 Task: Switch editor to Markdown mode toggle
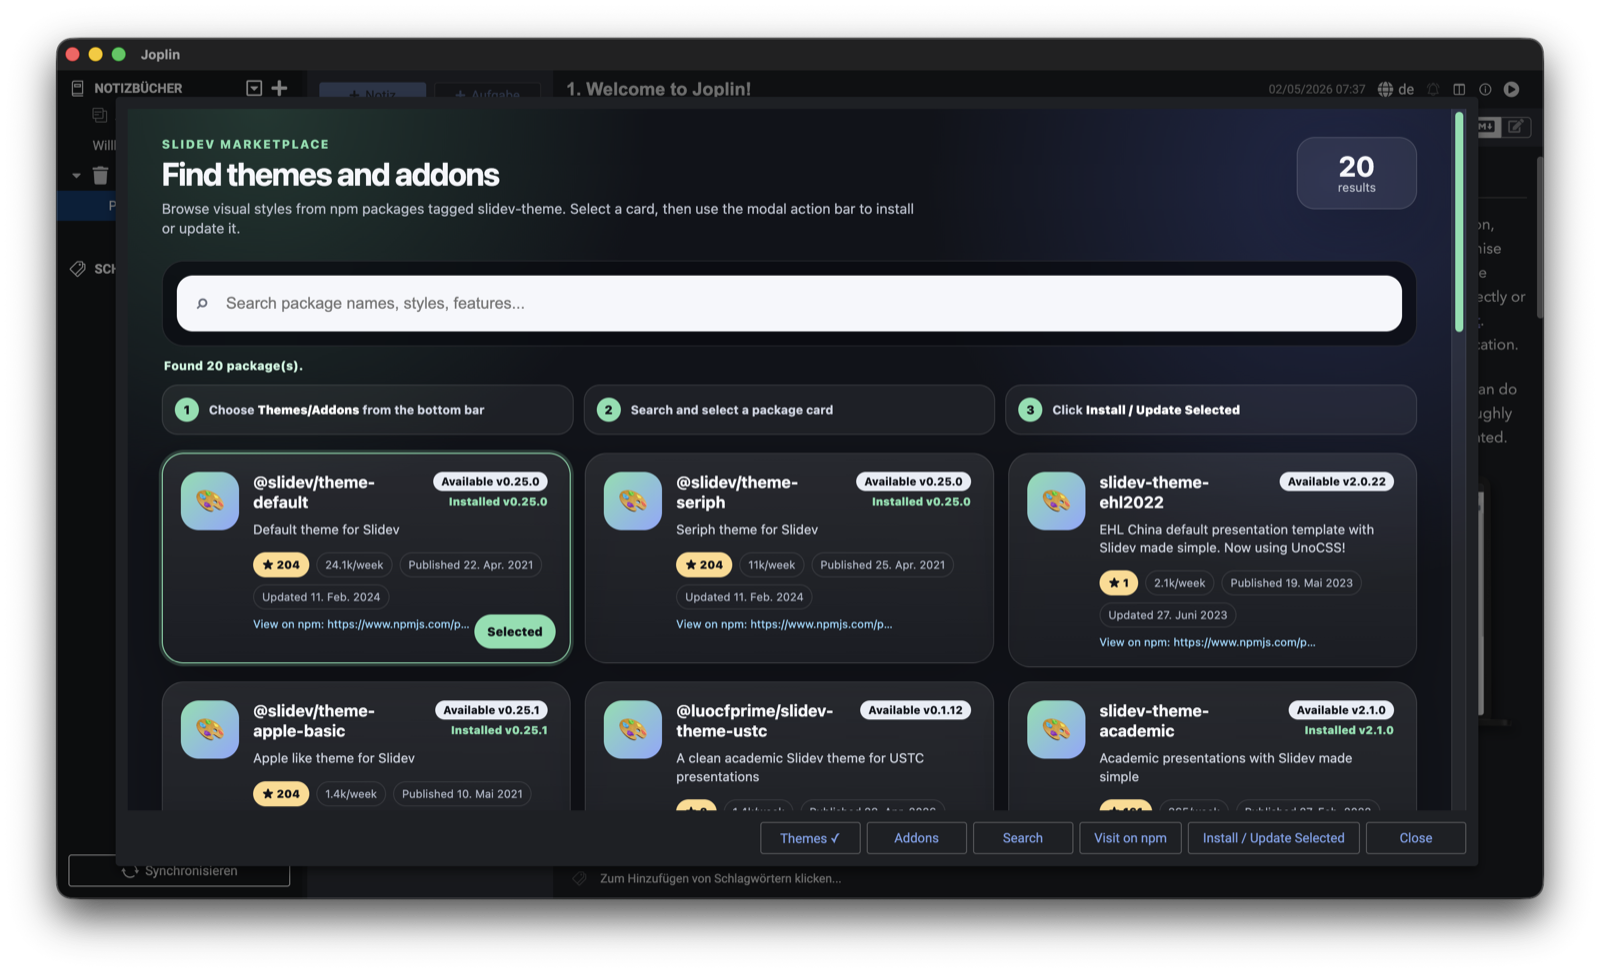(1487, 127)
